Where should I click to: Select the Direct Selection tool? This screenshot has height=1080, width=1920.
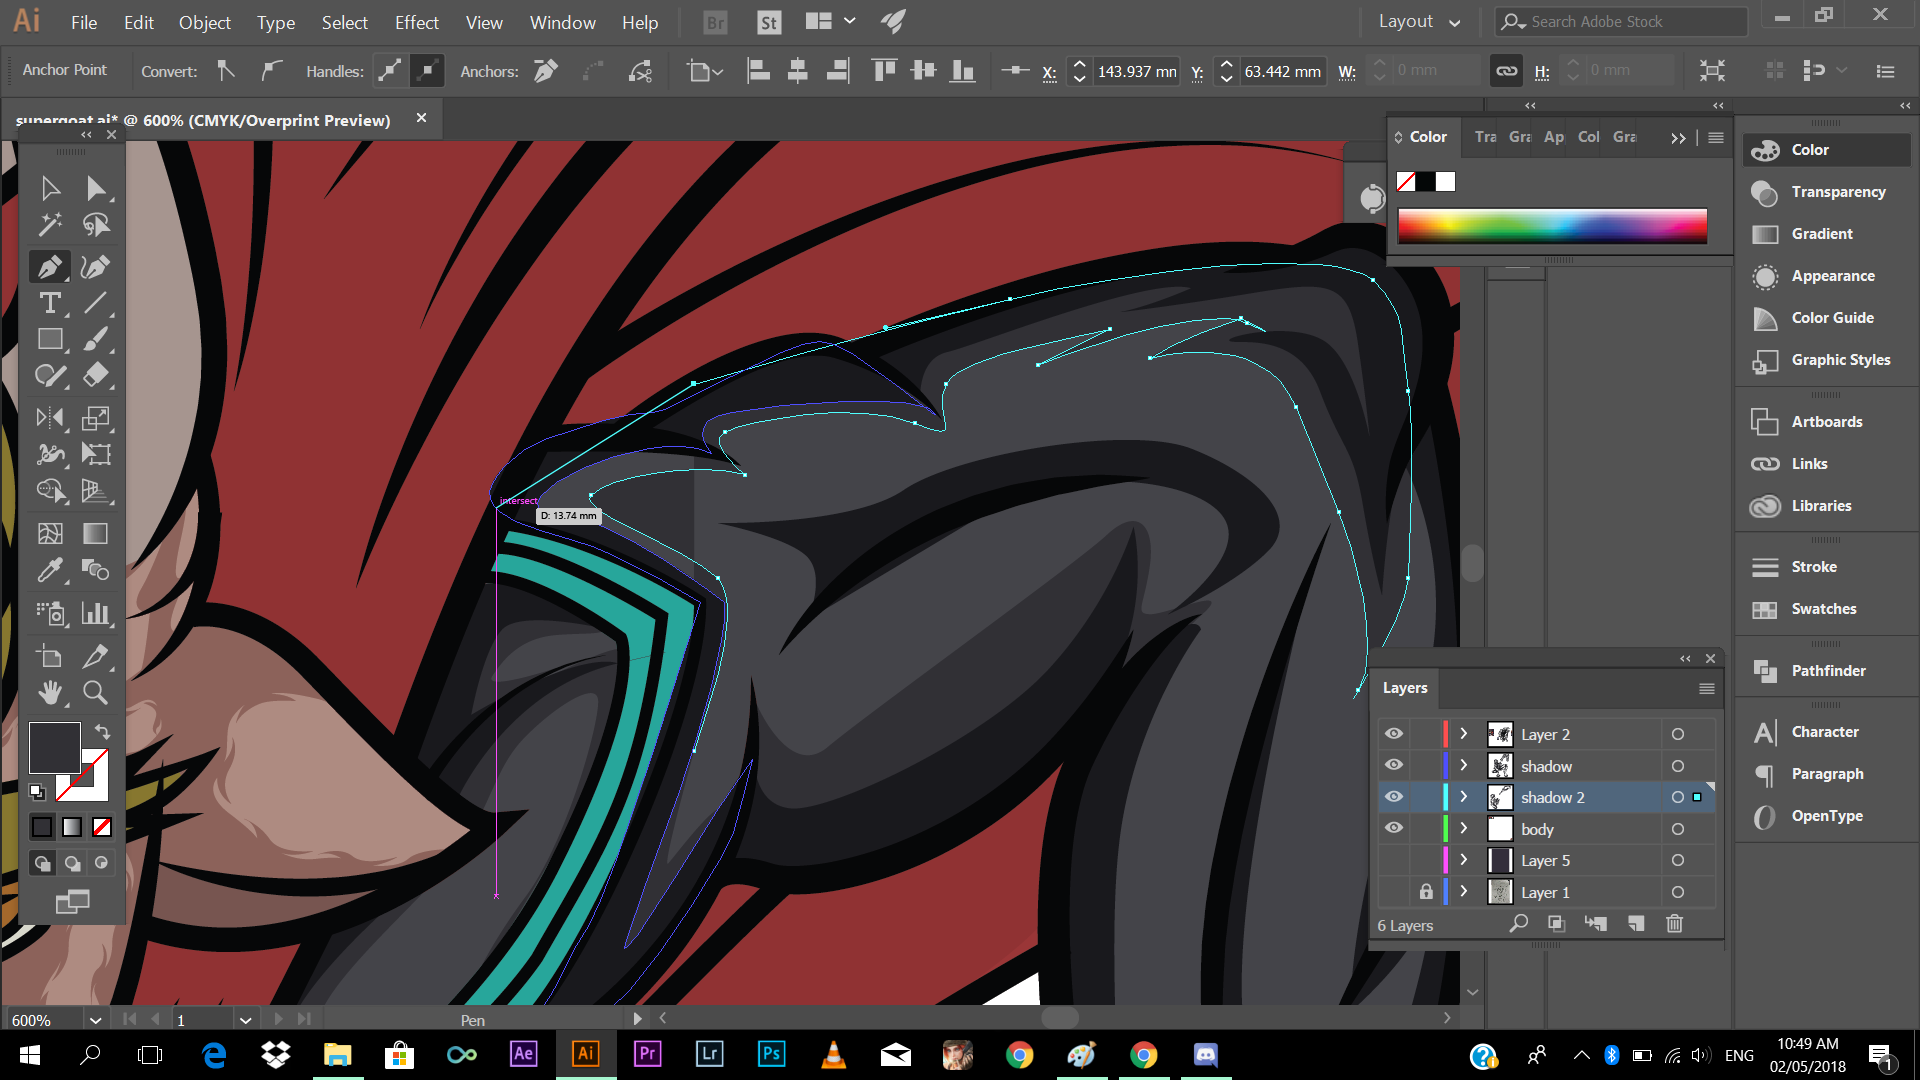click(x=95, y=188)
